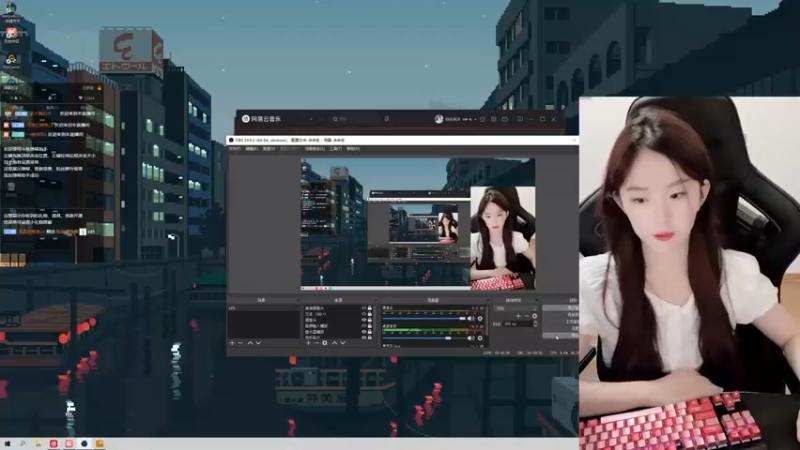Move source down with Sources panel down arrow
This screenshot has height=450, width=800.
342,343
